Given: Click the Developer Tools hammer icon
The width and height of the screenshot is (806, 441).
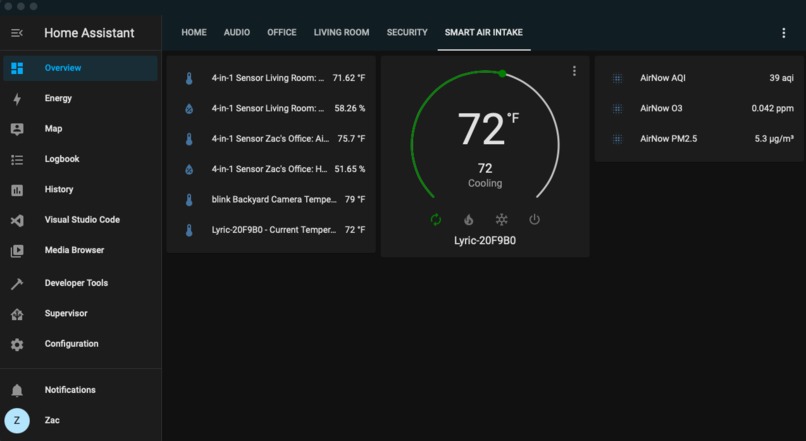Looking at the screenshot, I should 17,283.
